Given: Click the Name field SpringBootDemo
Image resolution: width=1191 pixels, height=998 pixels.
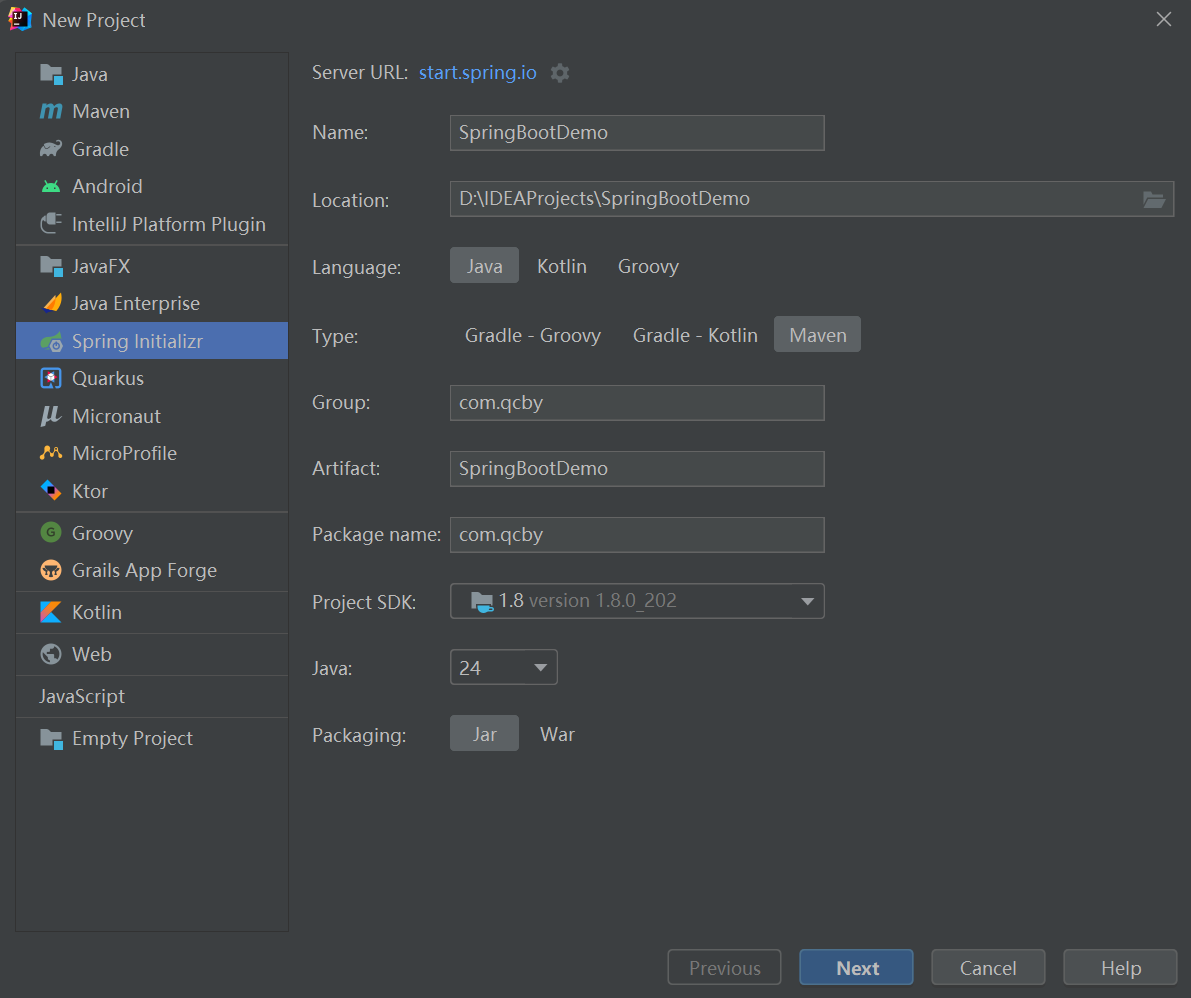Looking at the screenshot, I should (x=637, y=133).
